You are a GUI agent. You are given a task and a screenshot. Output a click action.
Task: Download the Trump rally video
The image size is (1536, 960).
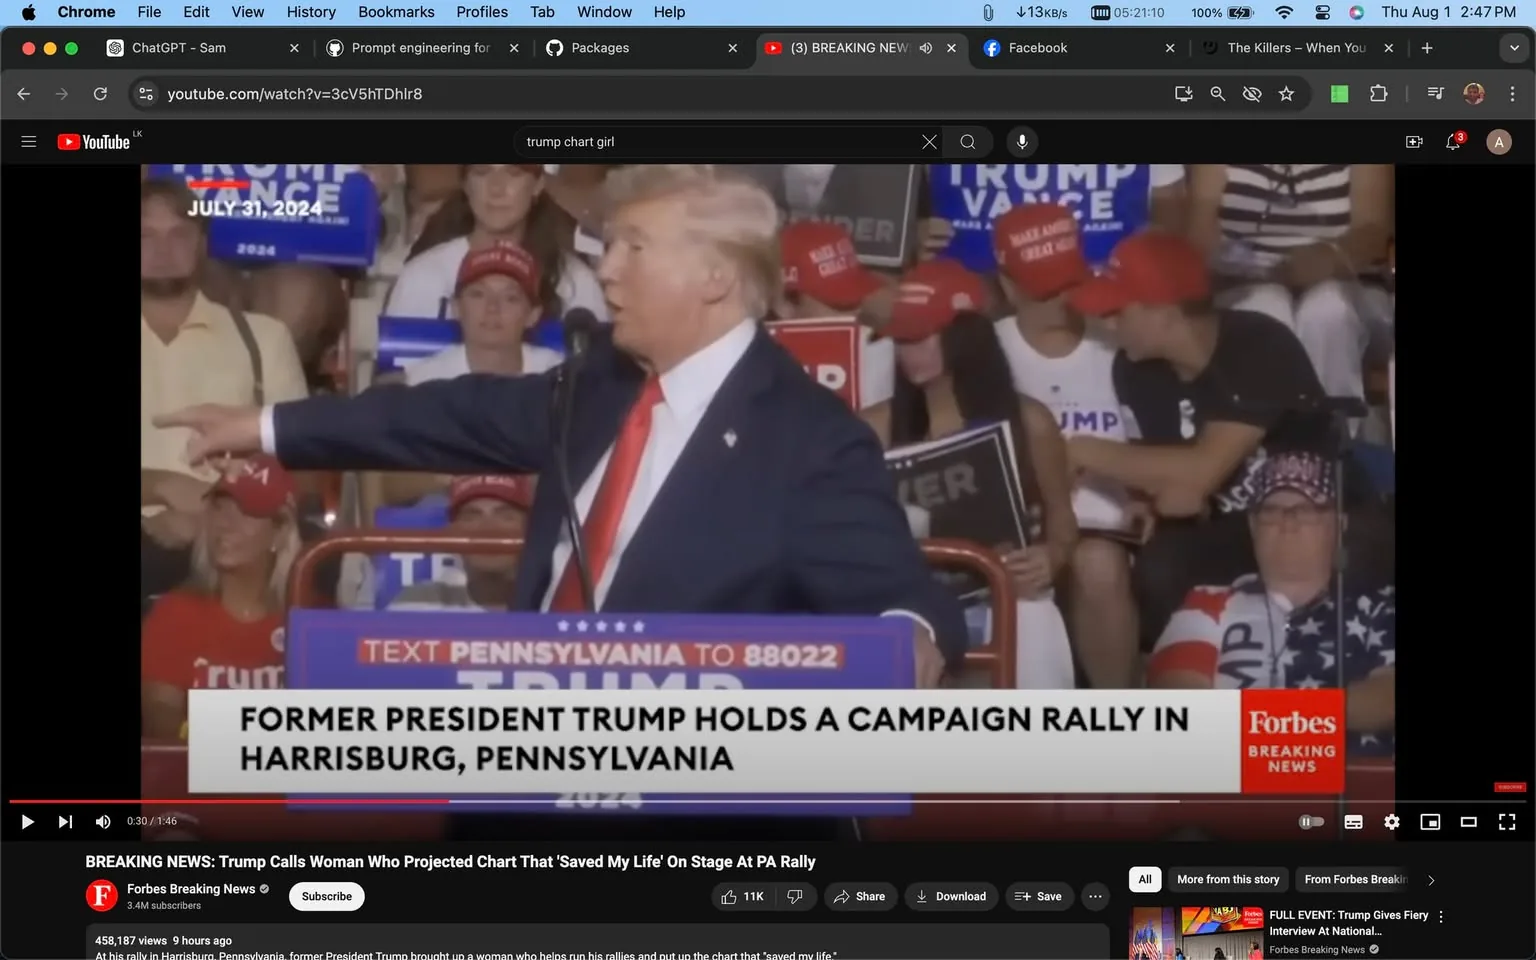coord(950,896)
